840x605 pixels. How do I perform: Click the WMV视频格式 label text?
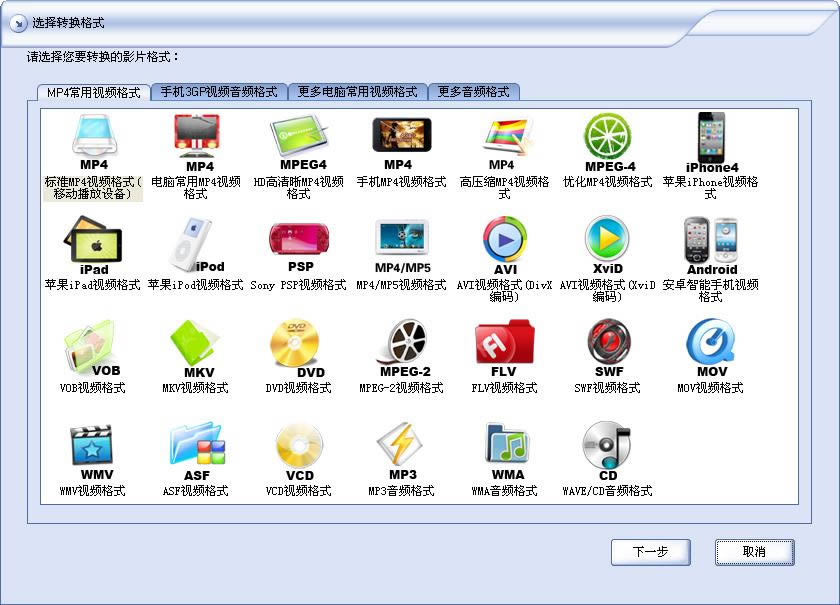(x=92, y=490)
